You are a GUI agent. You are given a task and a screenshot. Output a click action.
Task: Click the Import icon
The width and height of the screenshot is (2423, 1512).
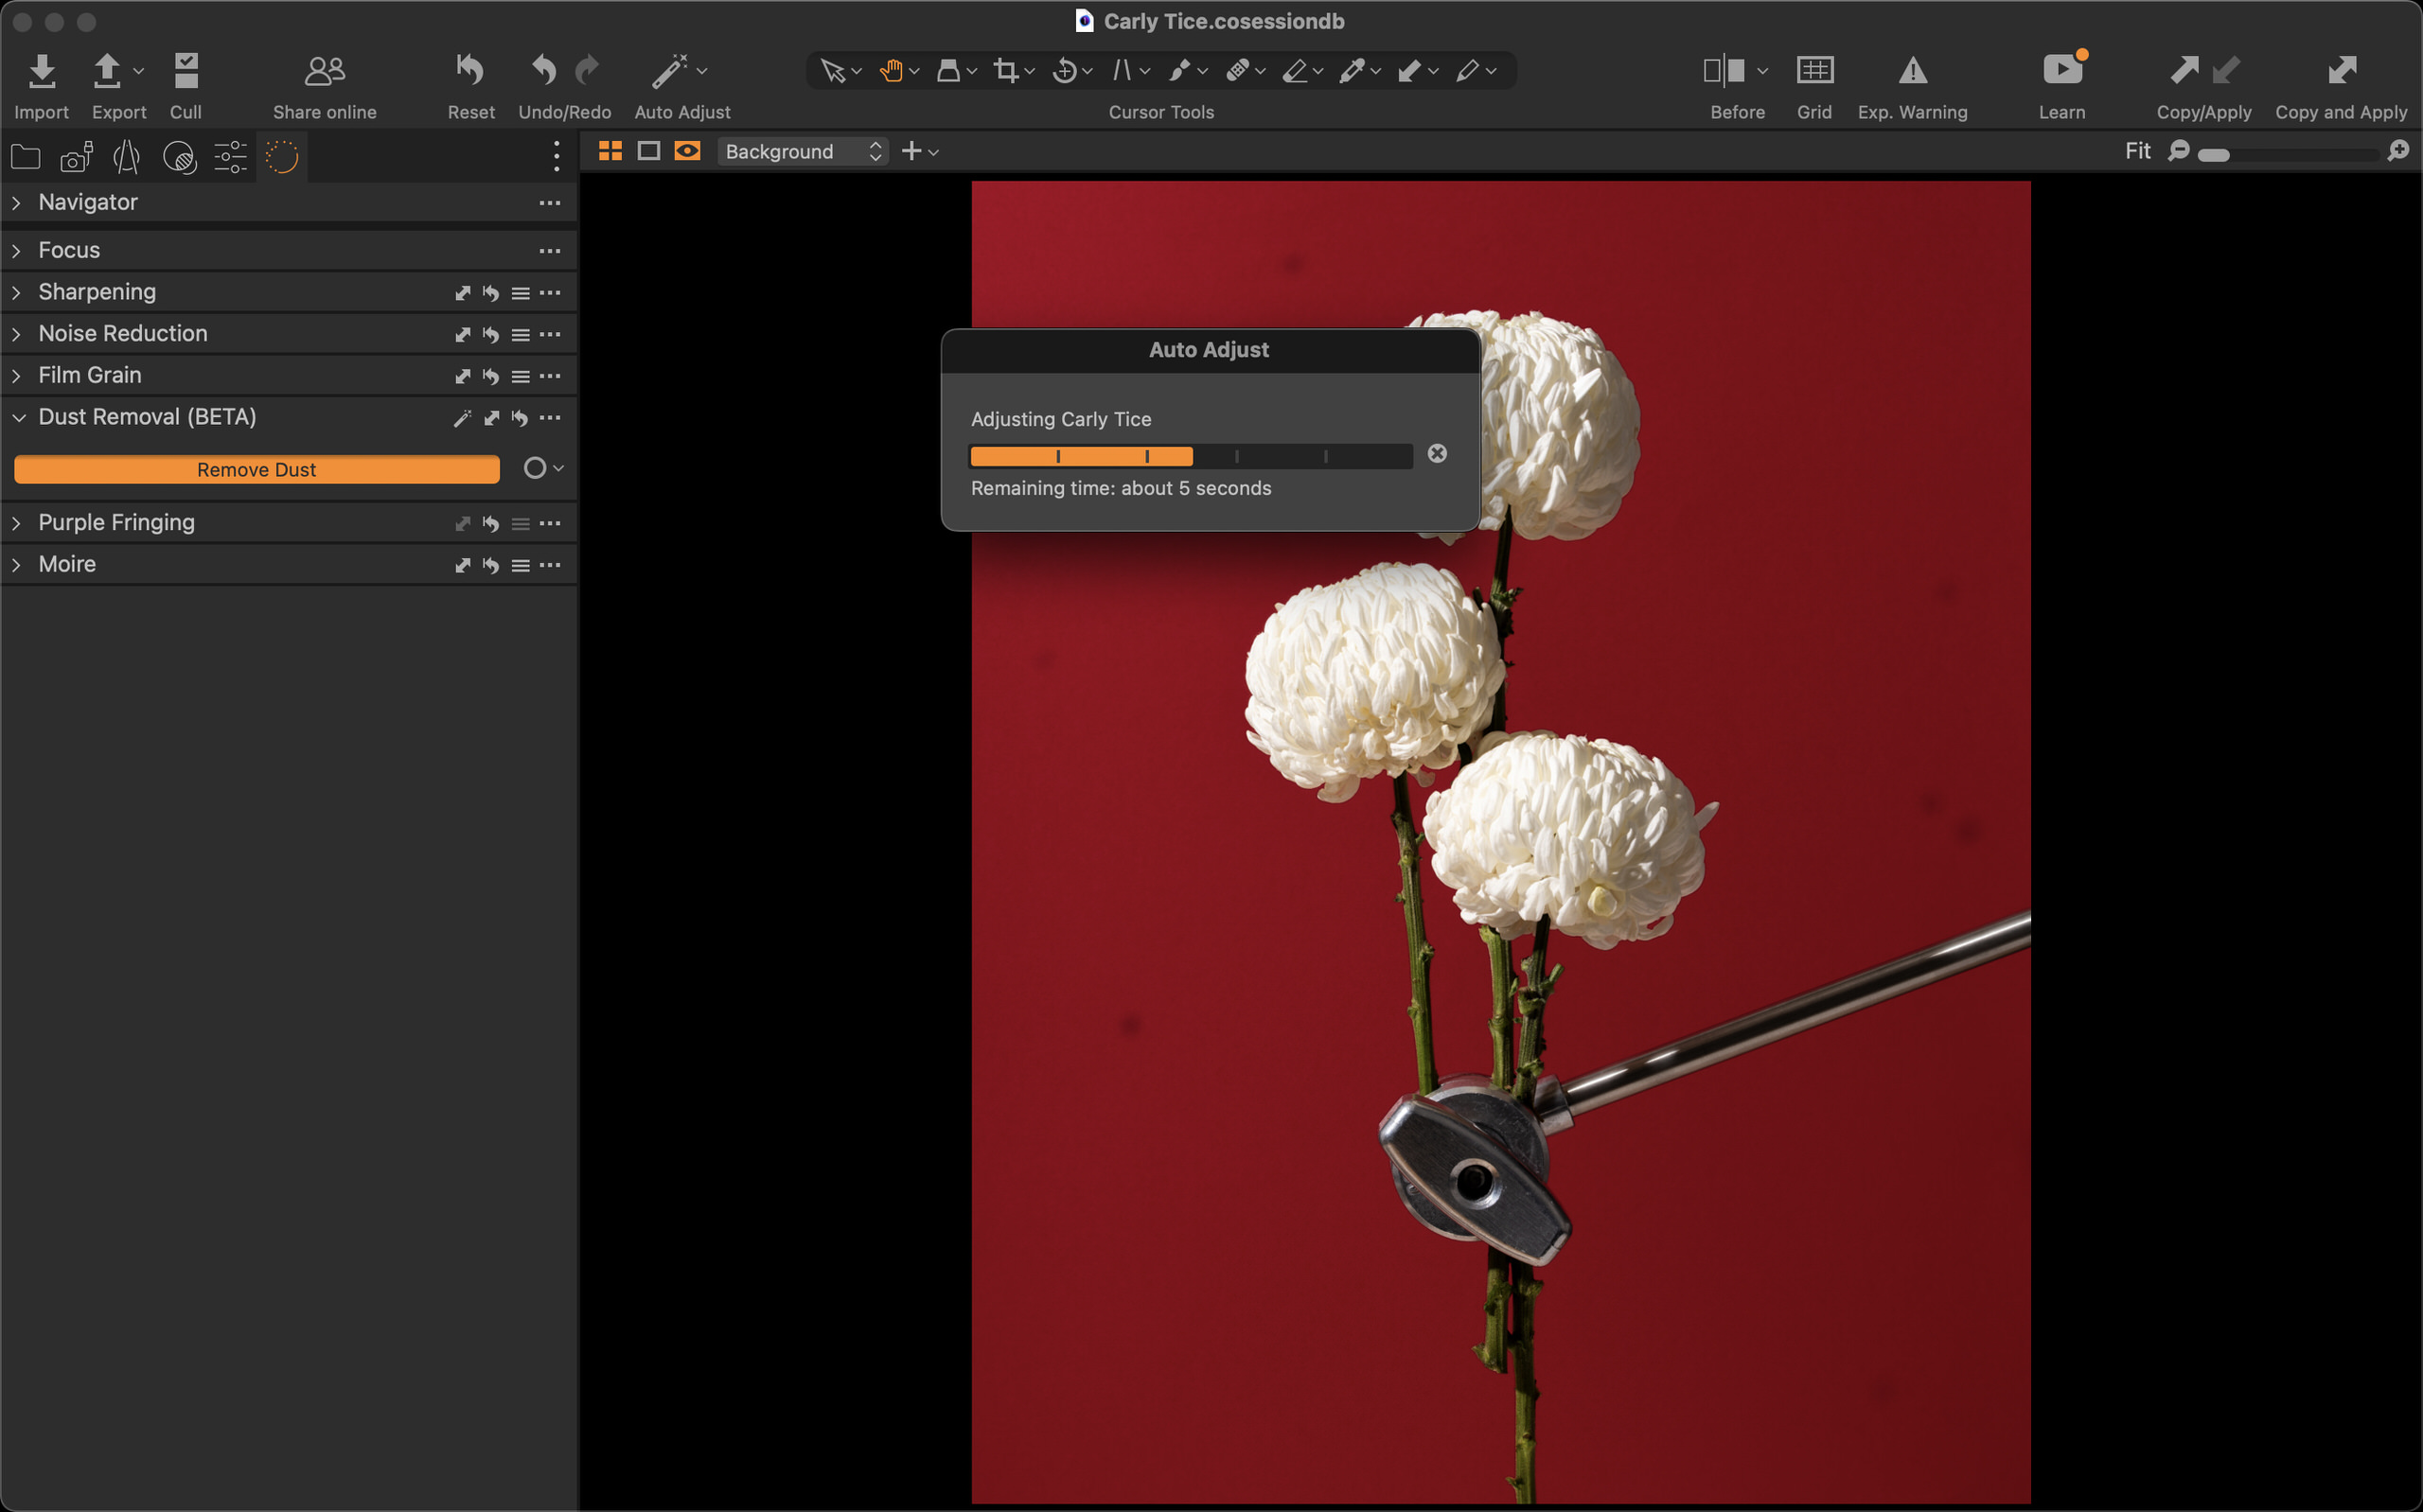click(41, 72)
